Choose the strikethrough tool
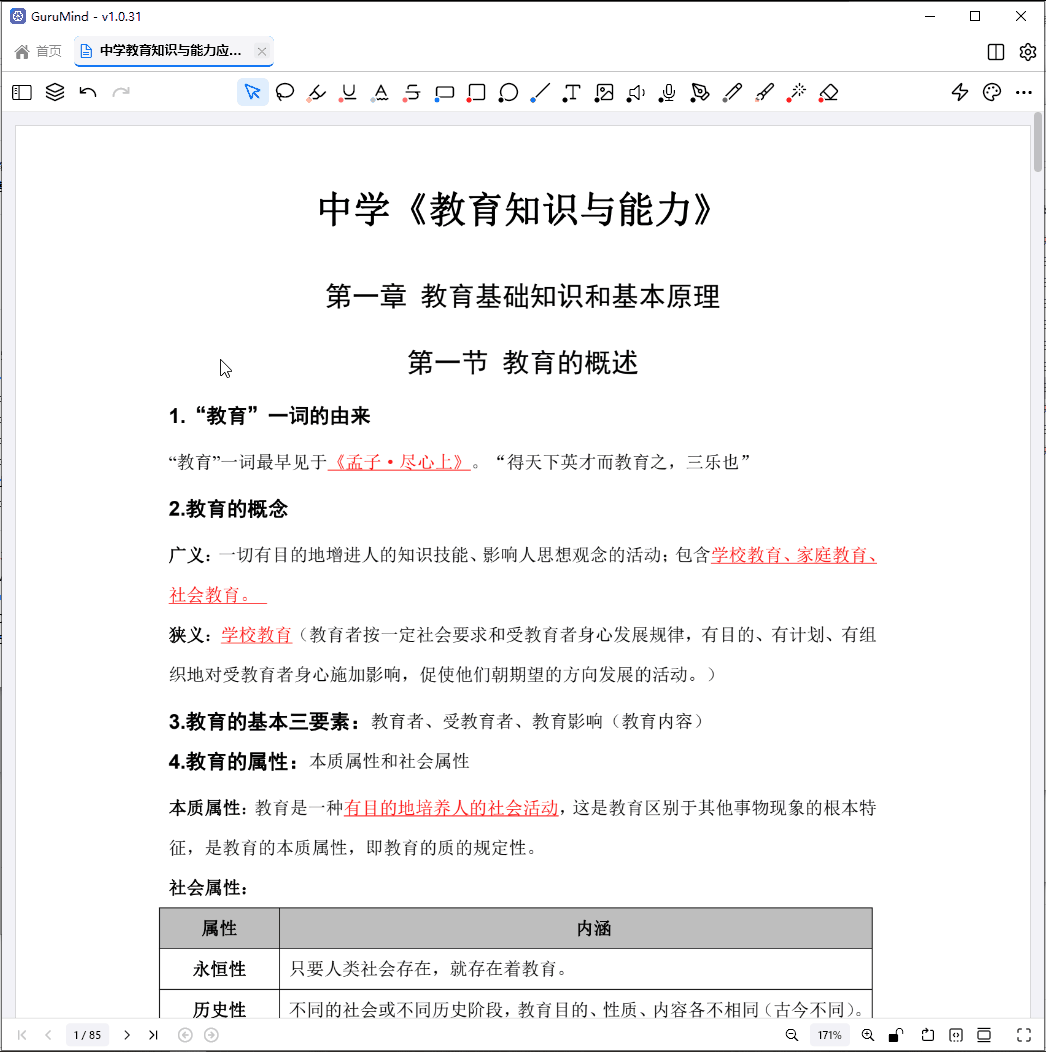 pyautogui.click(x=412, y=93)
